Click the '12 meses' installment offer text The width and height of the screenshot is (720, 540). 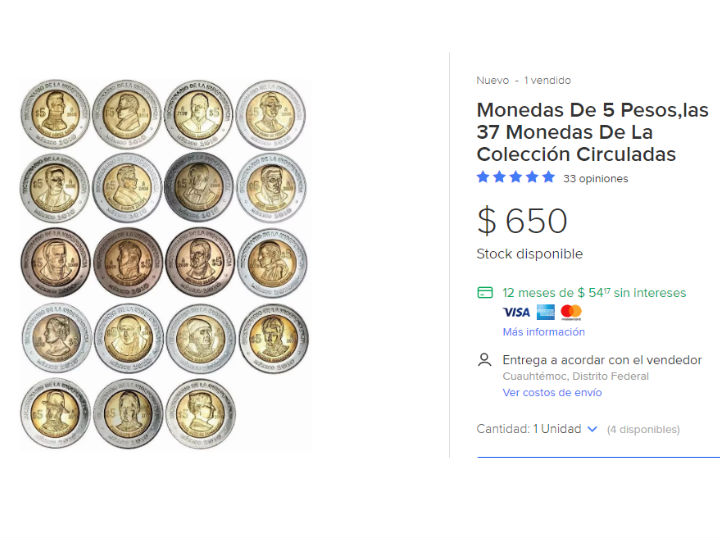click(594, 293)
